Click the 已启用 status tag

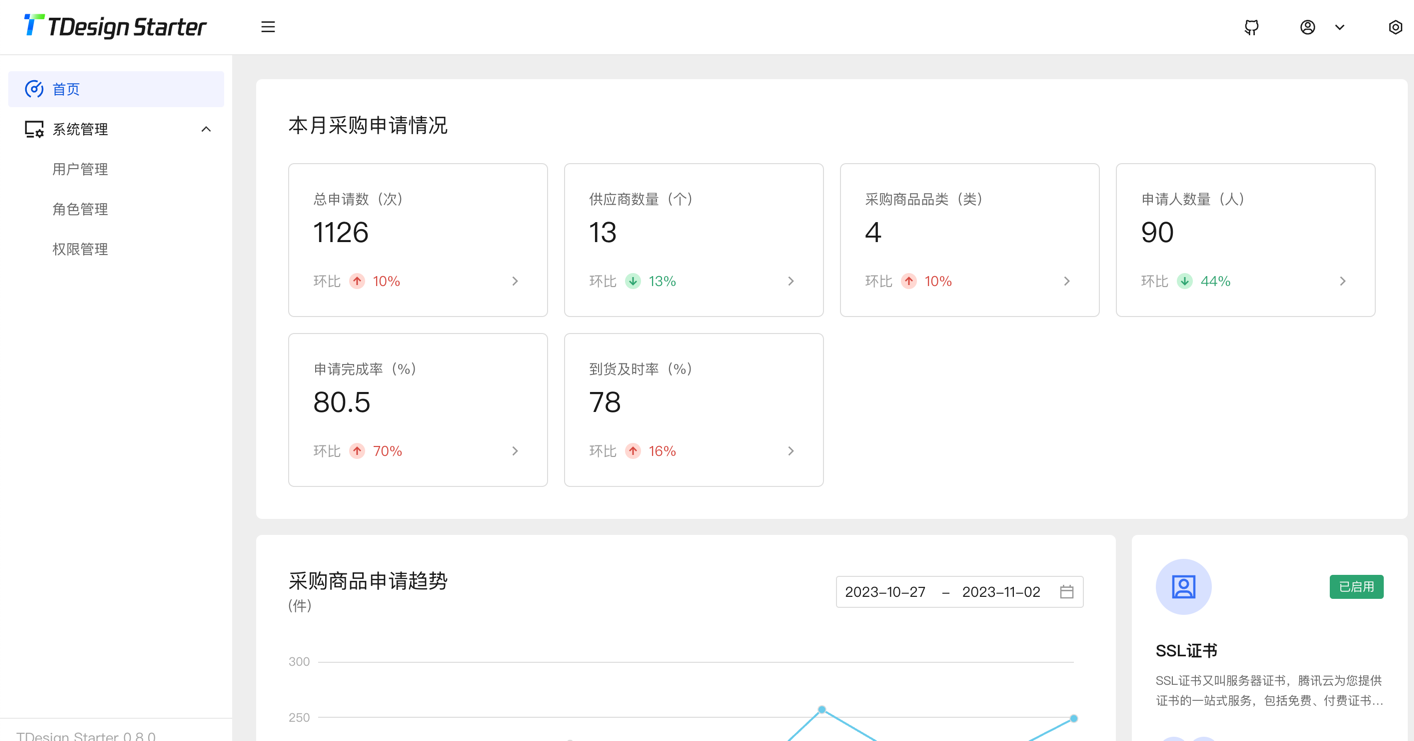pos(1356,587)
